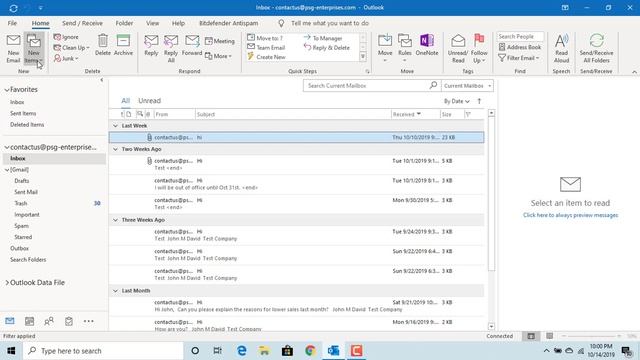Switch to Tasks view
640x360 pixels.
pyautogui.click(x=69, y=321)
